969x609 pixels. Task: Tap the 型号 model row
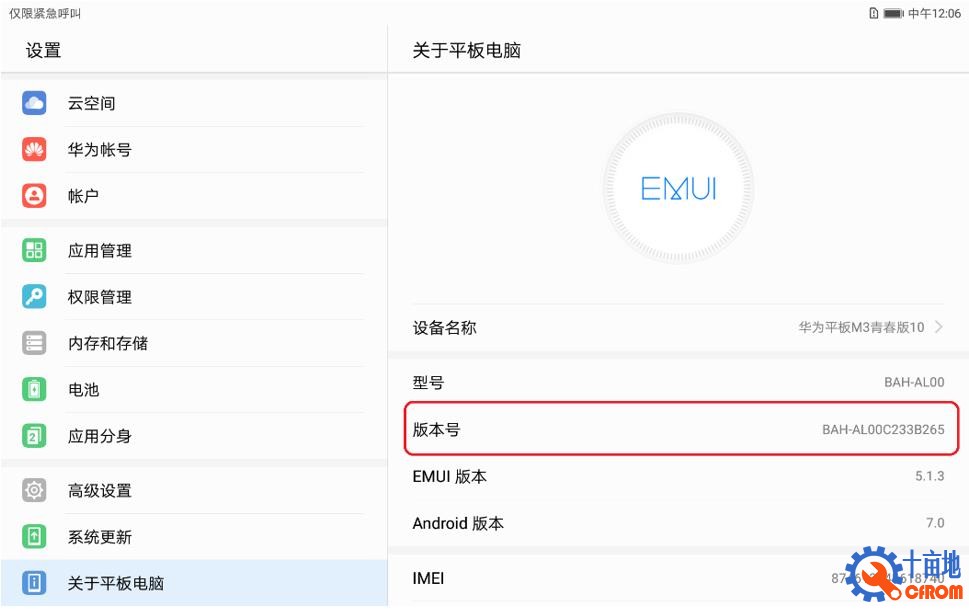click(x=678, y=382)
